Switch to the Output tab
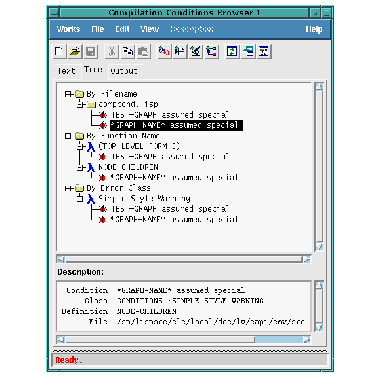This screenshot has width=381, height=378. 124,71
